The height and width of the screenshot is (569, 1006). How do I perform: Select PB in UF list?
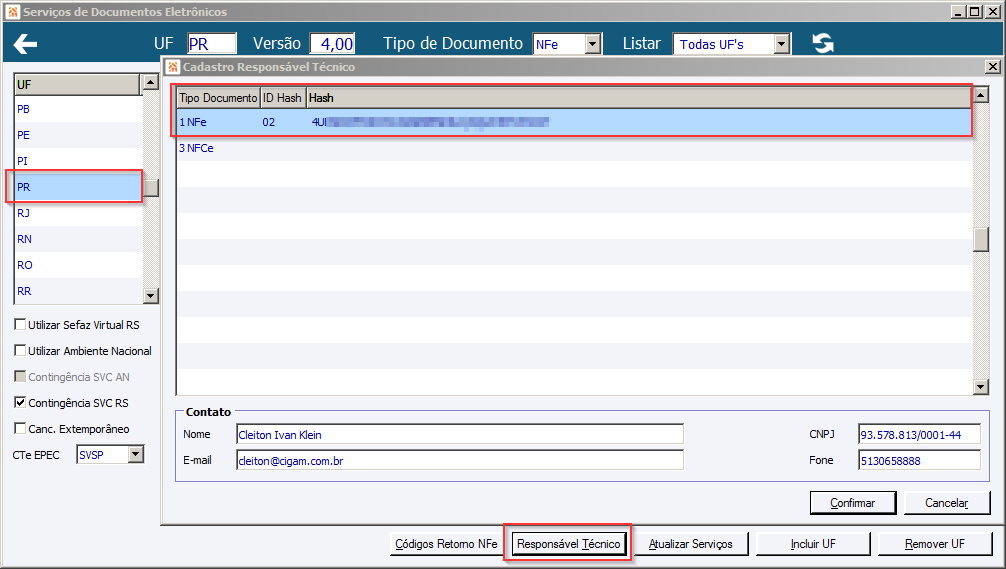click(78, 109)
